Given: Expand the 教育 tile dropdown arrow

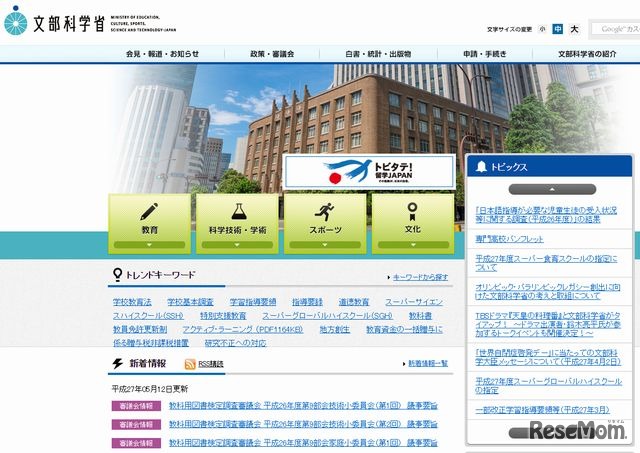Looking at the screenshot, I should (x=149, y=245).
